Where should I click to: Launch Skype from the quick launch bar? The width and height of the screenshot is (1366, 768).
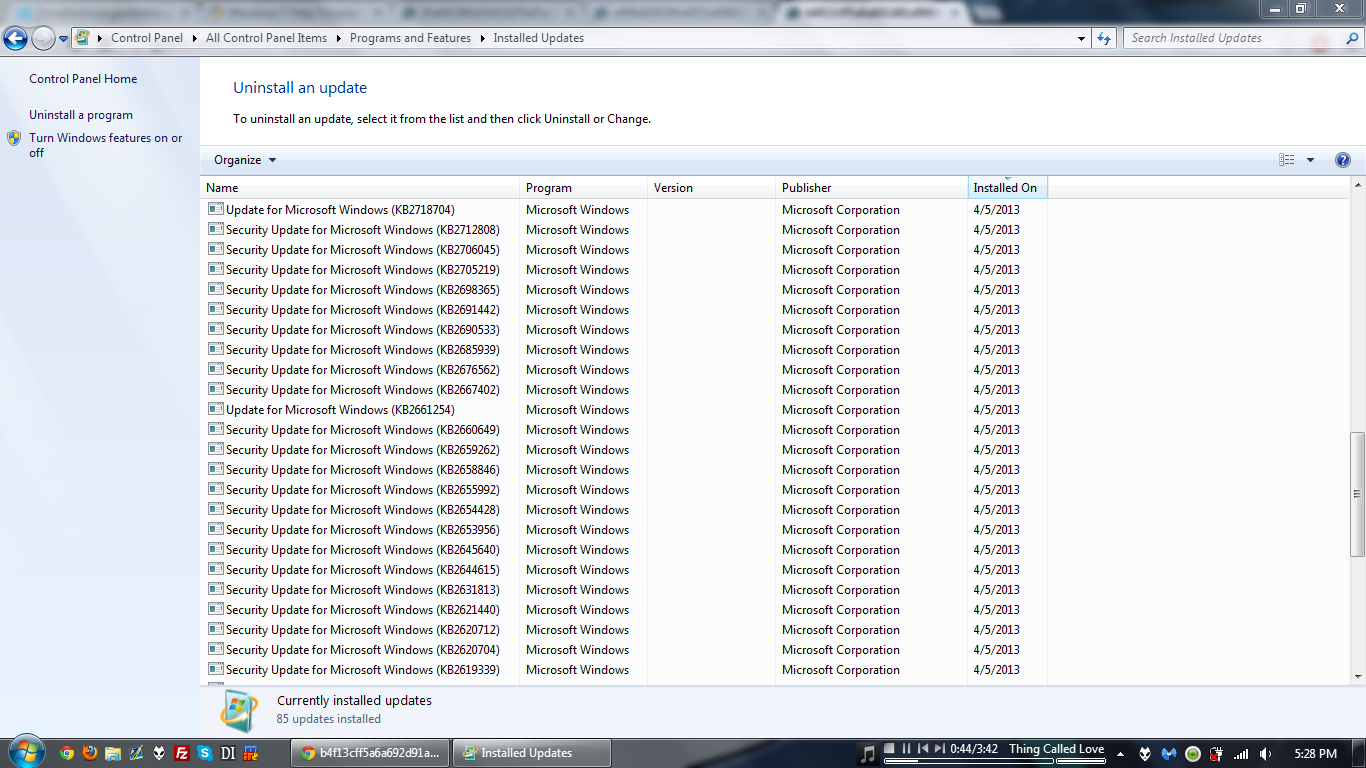click(205, 753)
